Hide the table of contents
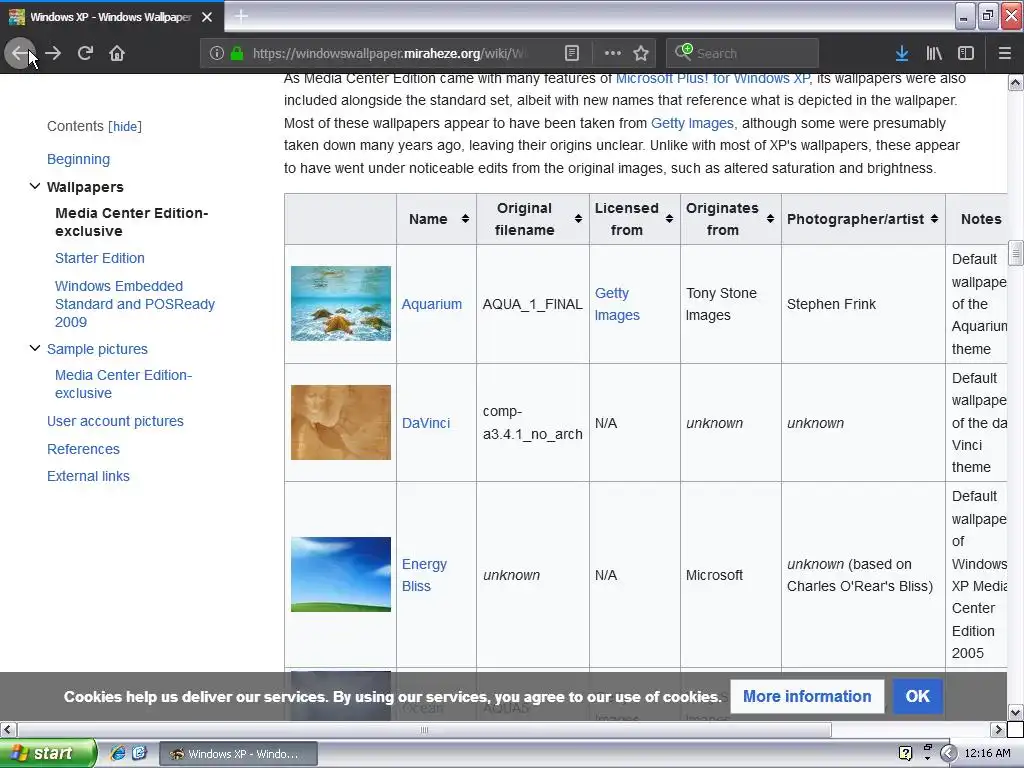The image size is (1024, 768). [125, 127]
